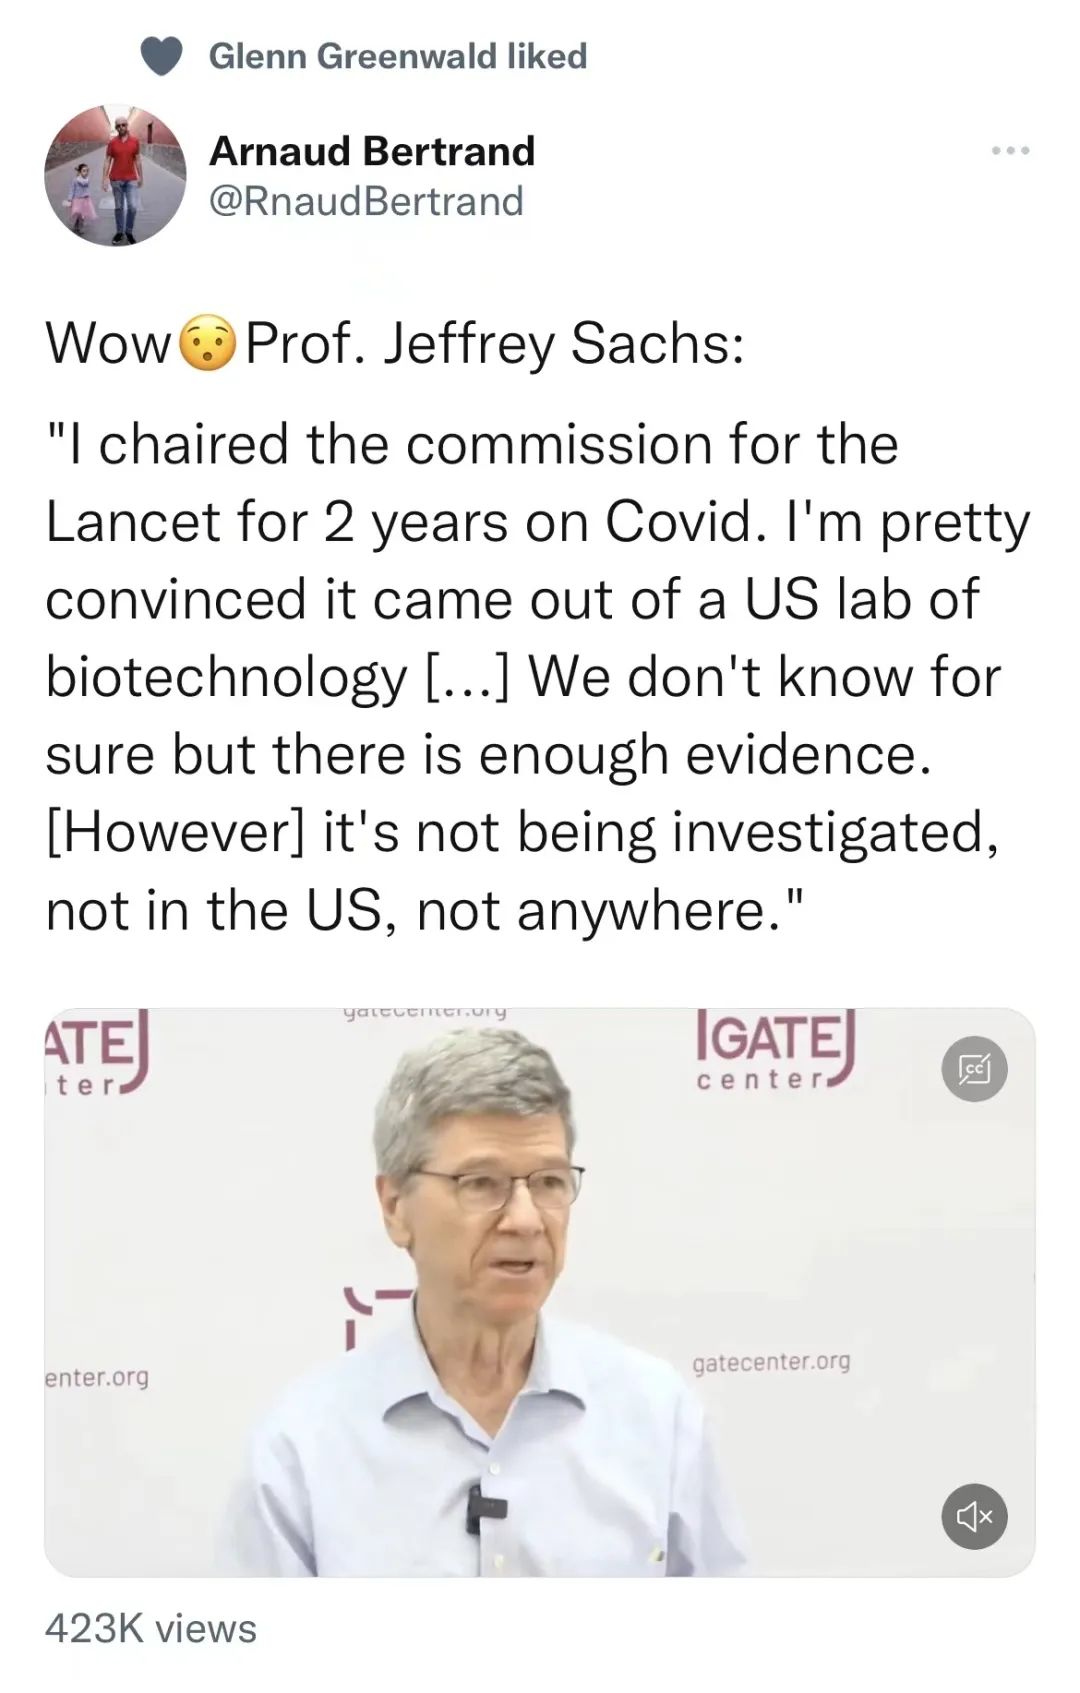
Task: Tap gatecenter.org text in video frame
Action: [x=771, y=1362]
